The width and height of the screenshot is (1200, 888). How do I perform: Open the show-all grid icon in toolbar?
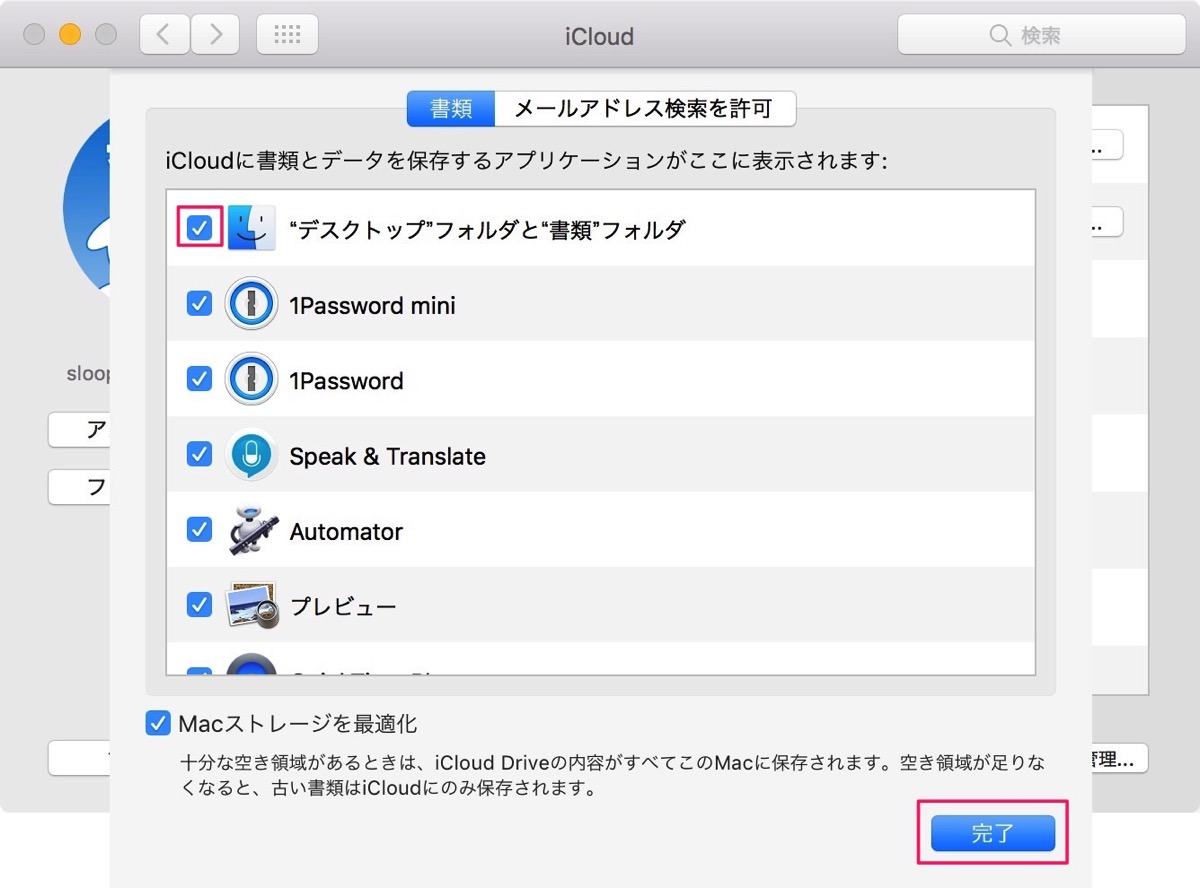(288, 35)
